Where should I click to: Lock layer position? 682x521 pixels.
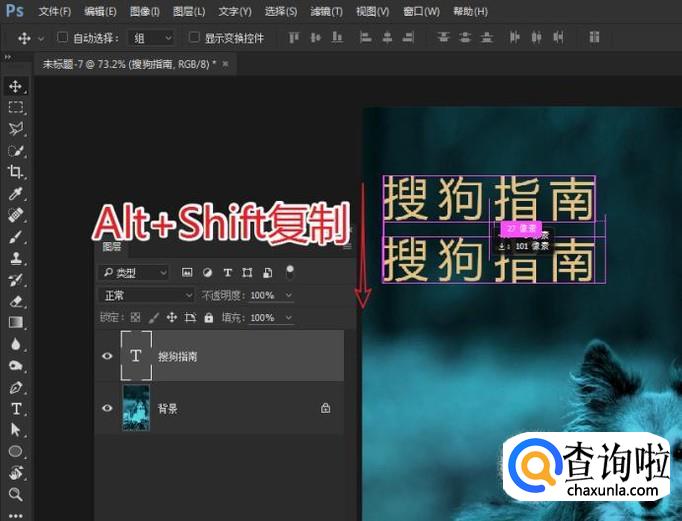[x=172, y=317]
